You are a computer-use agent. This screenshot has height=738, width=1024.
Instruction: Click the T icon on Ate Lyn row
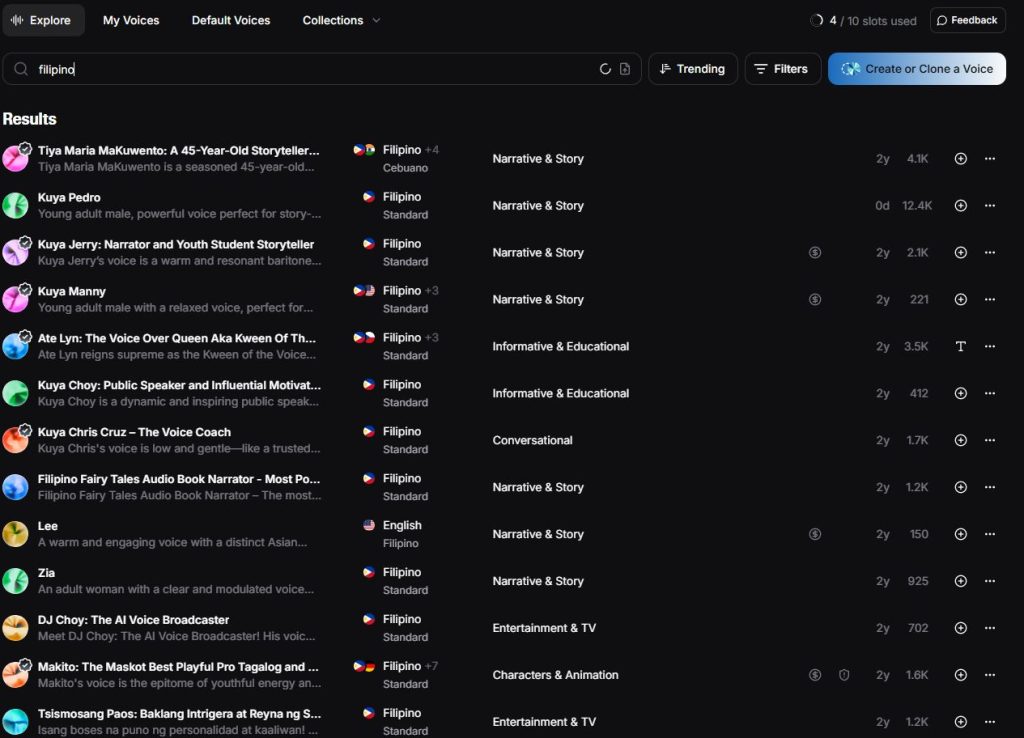[x=960, y=347]
